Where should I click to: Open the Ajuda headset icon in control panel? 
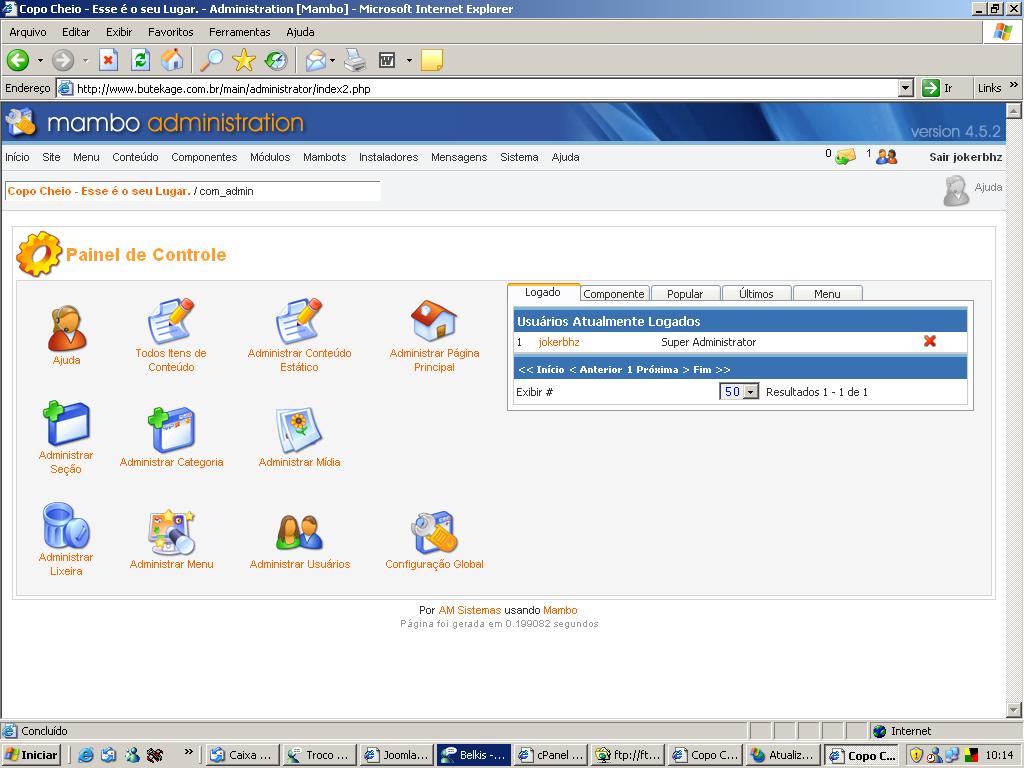click(x=67, y=328)
